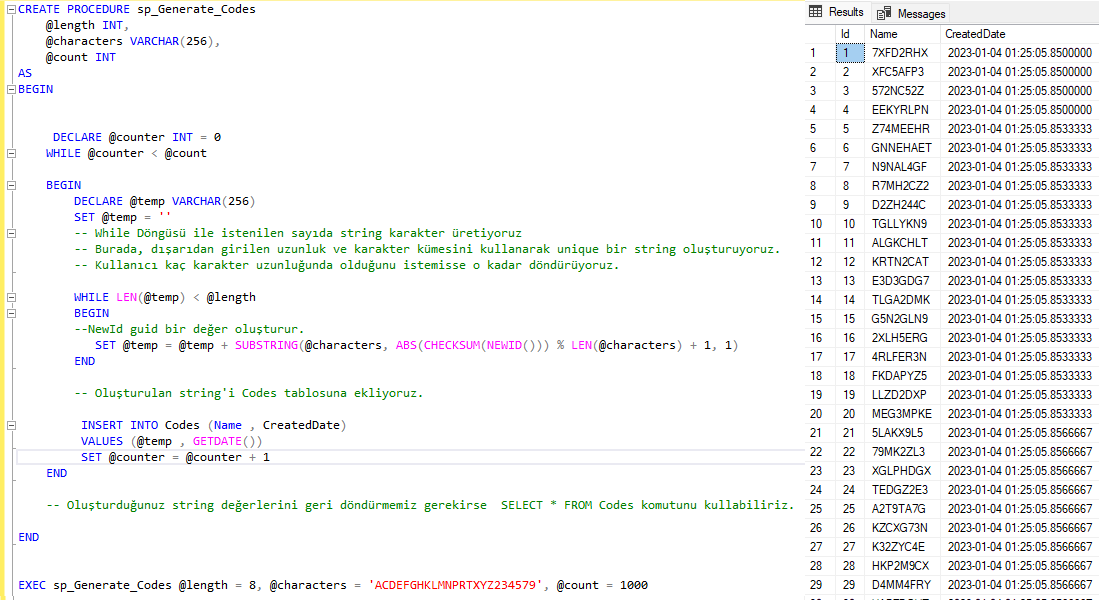The width and height of the screenshot is (1099, 600).
Task: Place cursor on EXEC sp_Generate_Codes keyword
Action: [95, 585]
